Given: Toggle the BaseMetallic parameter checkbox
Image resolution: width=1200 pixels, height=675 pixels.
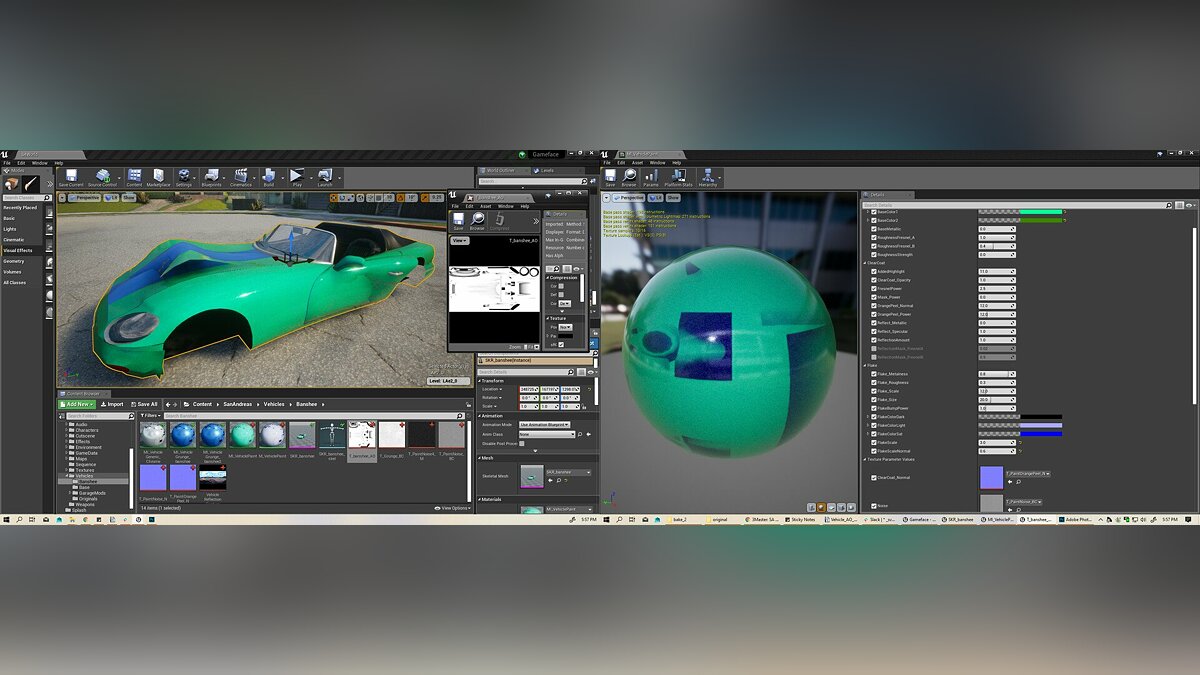Looking at the screenshot, I should click(873, 229).
